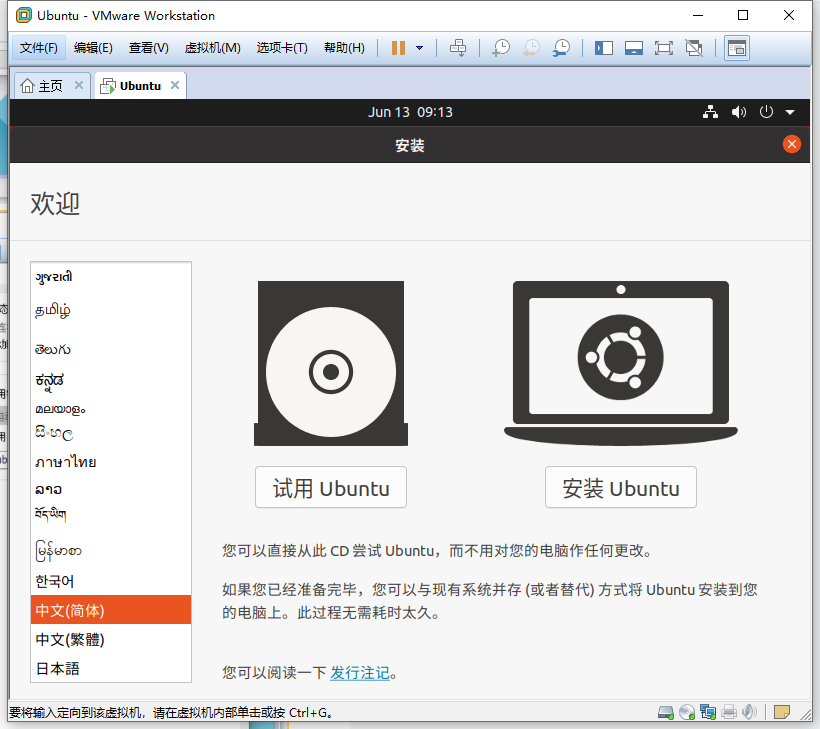This screenshot has width=820, height=729.
Task: Click the 试用 Ubuntu button
Action: pyautogui.click(x=331, y=487)
